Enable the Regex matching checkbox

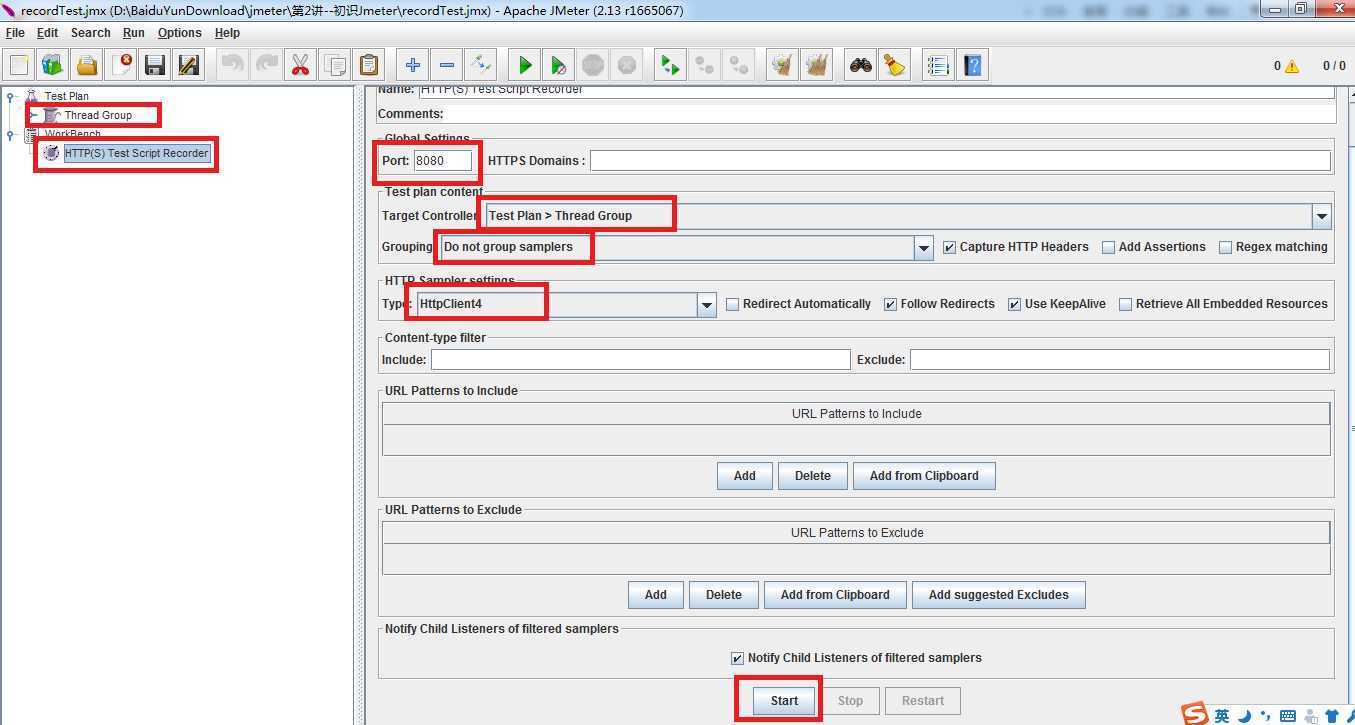click(1225, 247)
